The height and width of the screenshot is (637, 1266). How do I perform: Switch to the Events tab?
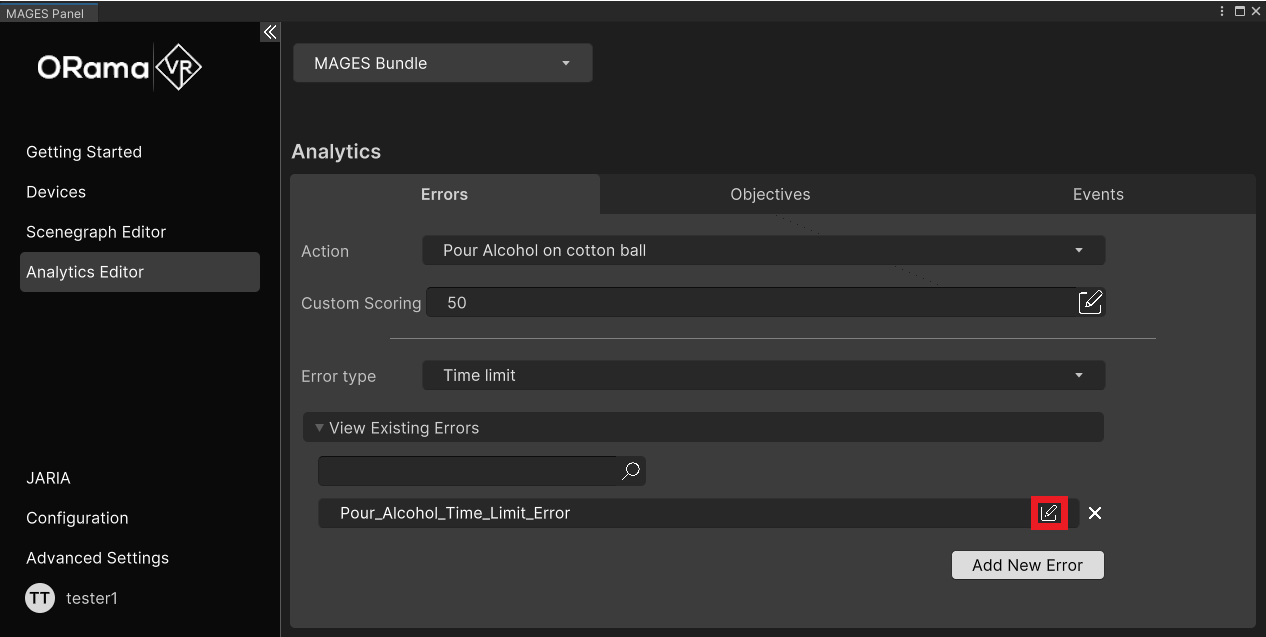point(1098,194)
